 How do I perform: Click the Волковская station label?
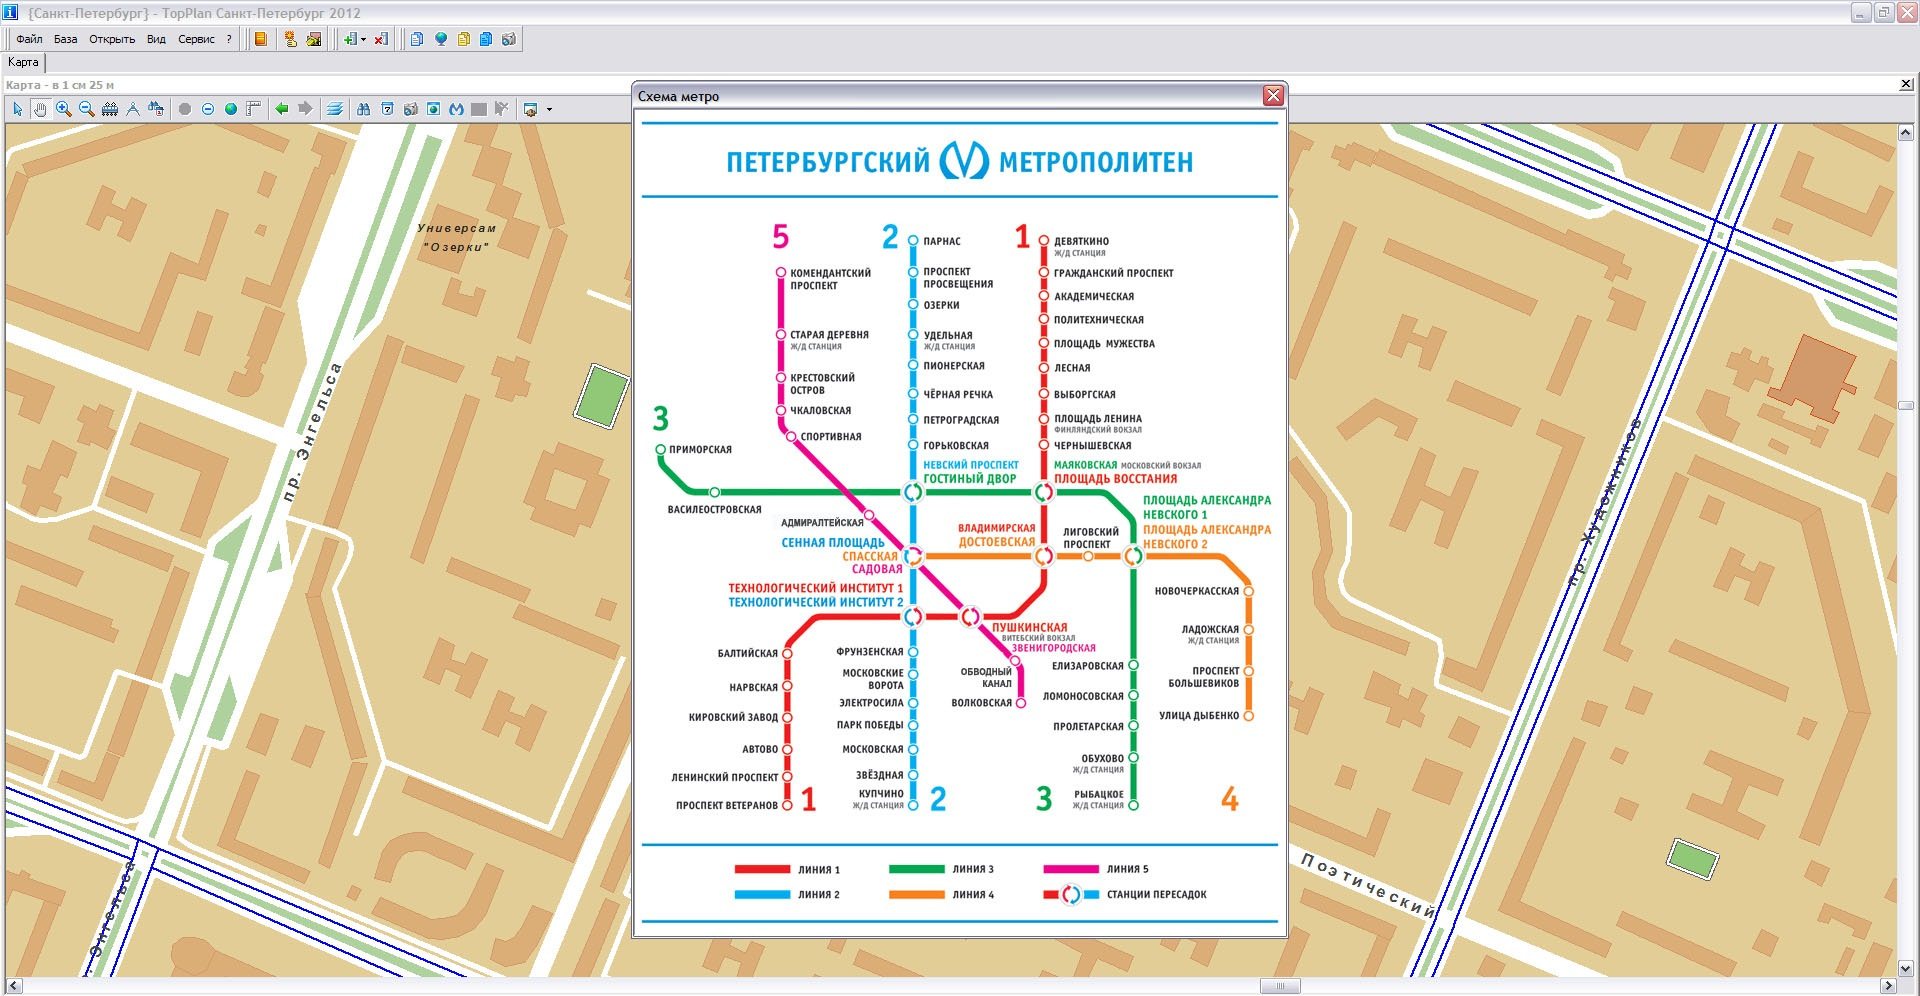[981, 703]
